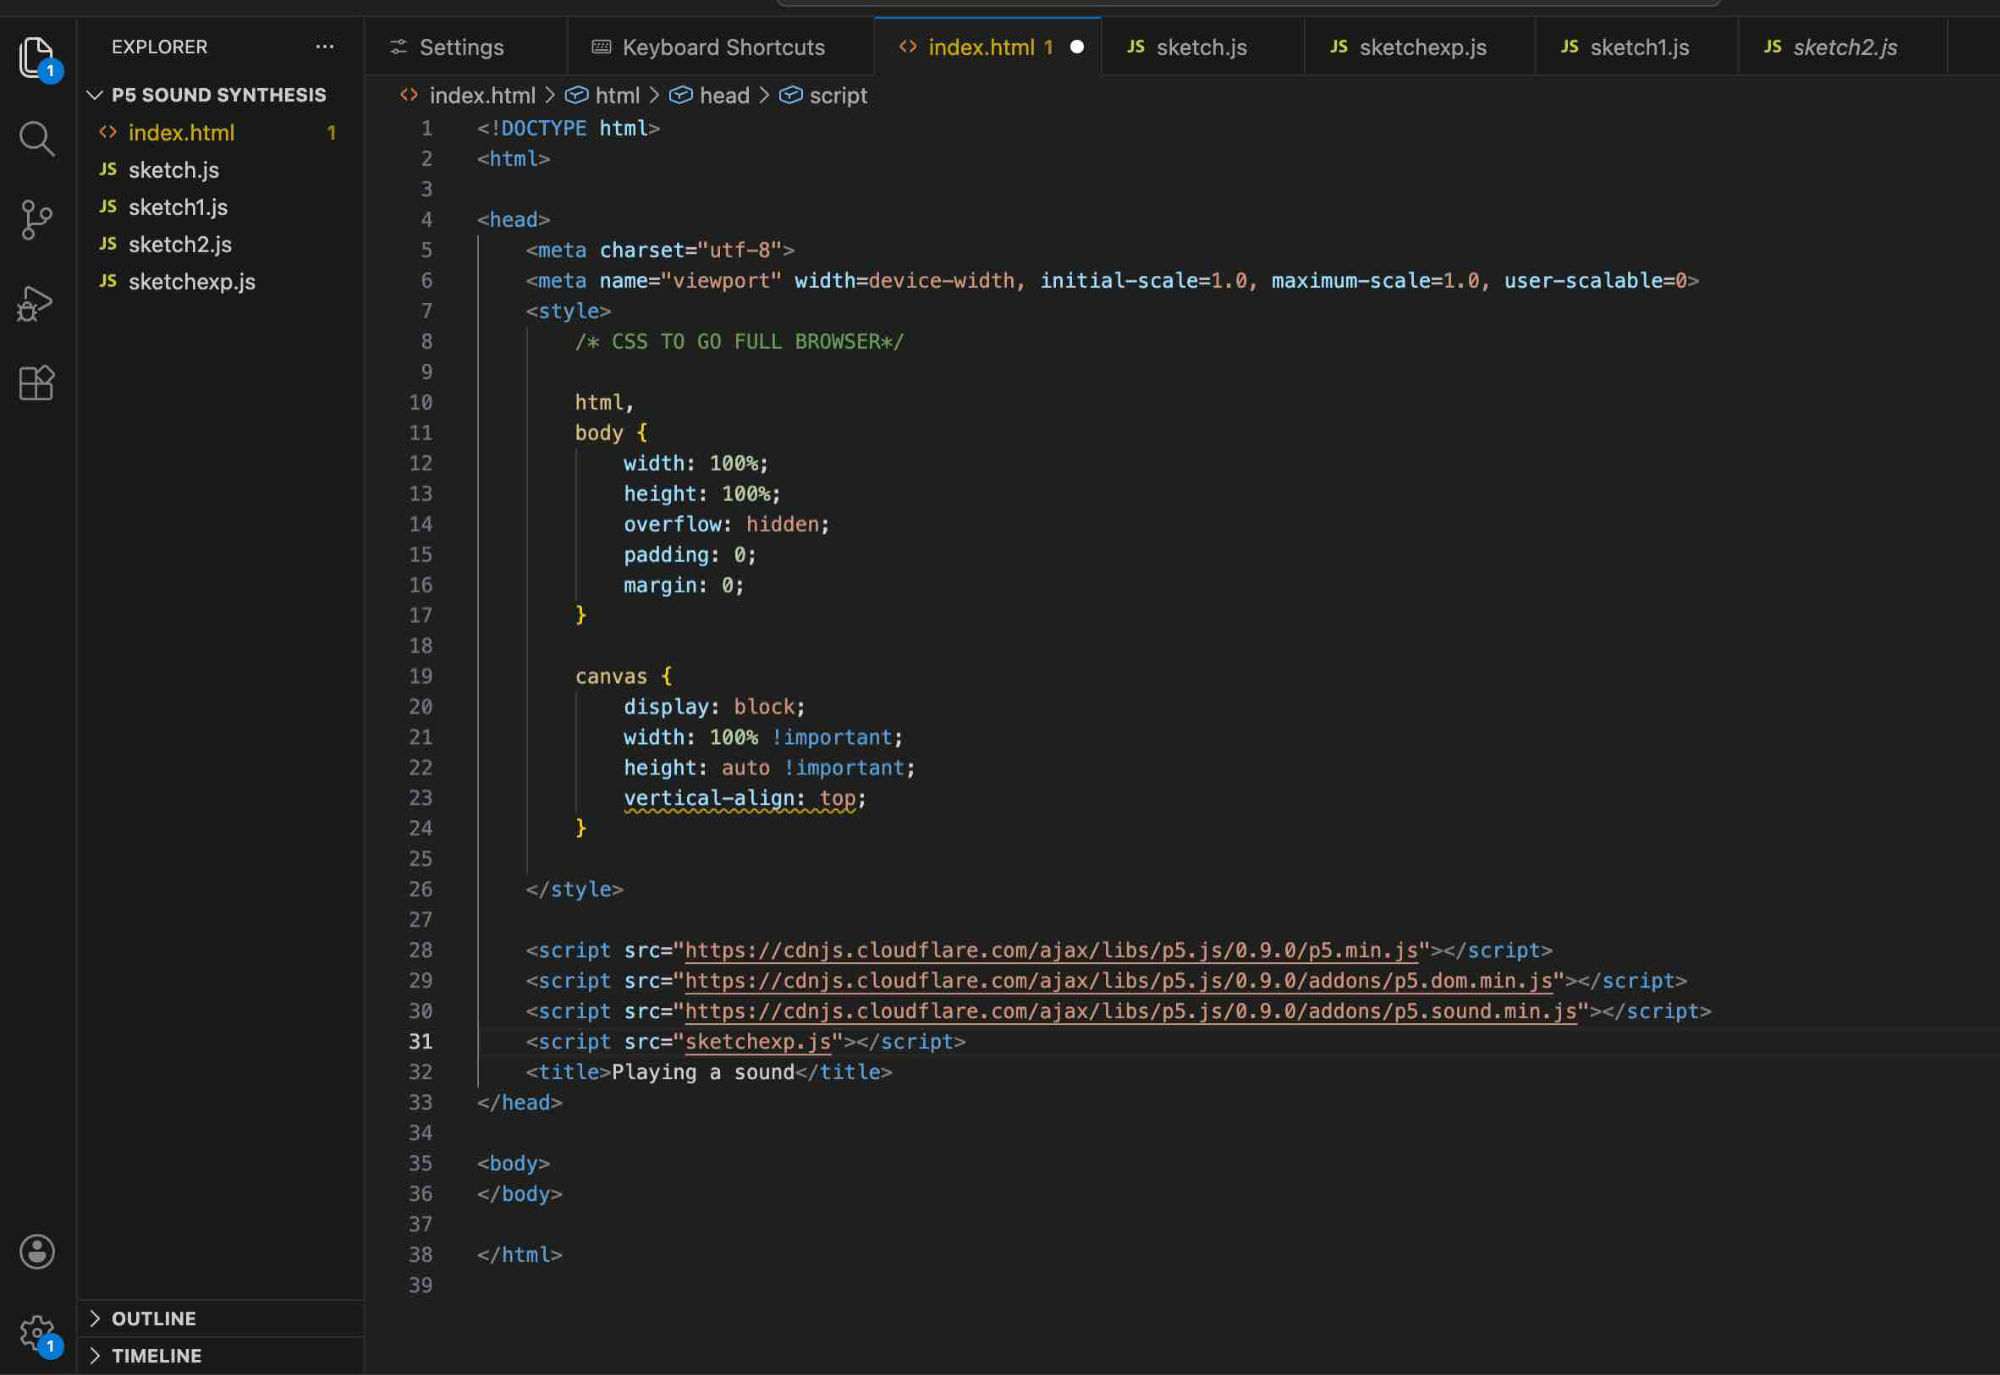Open Explorer views and more actions ellipsis

[324, 47]
